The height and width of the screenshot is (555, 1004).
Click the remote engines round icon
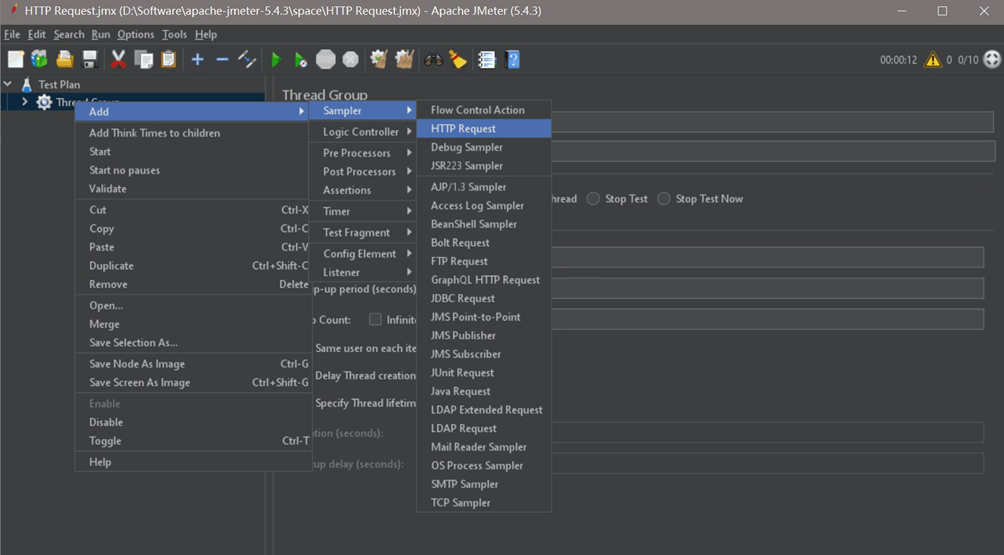[x=991, y=60]
